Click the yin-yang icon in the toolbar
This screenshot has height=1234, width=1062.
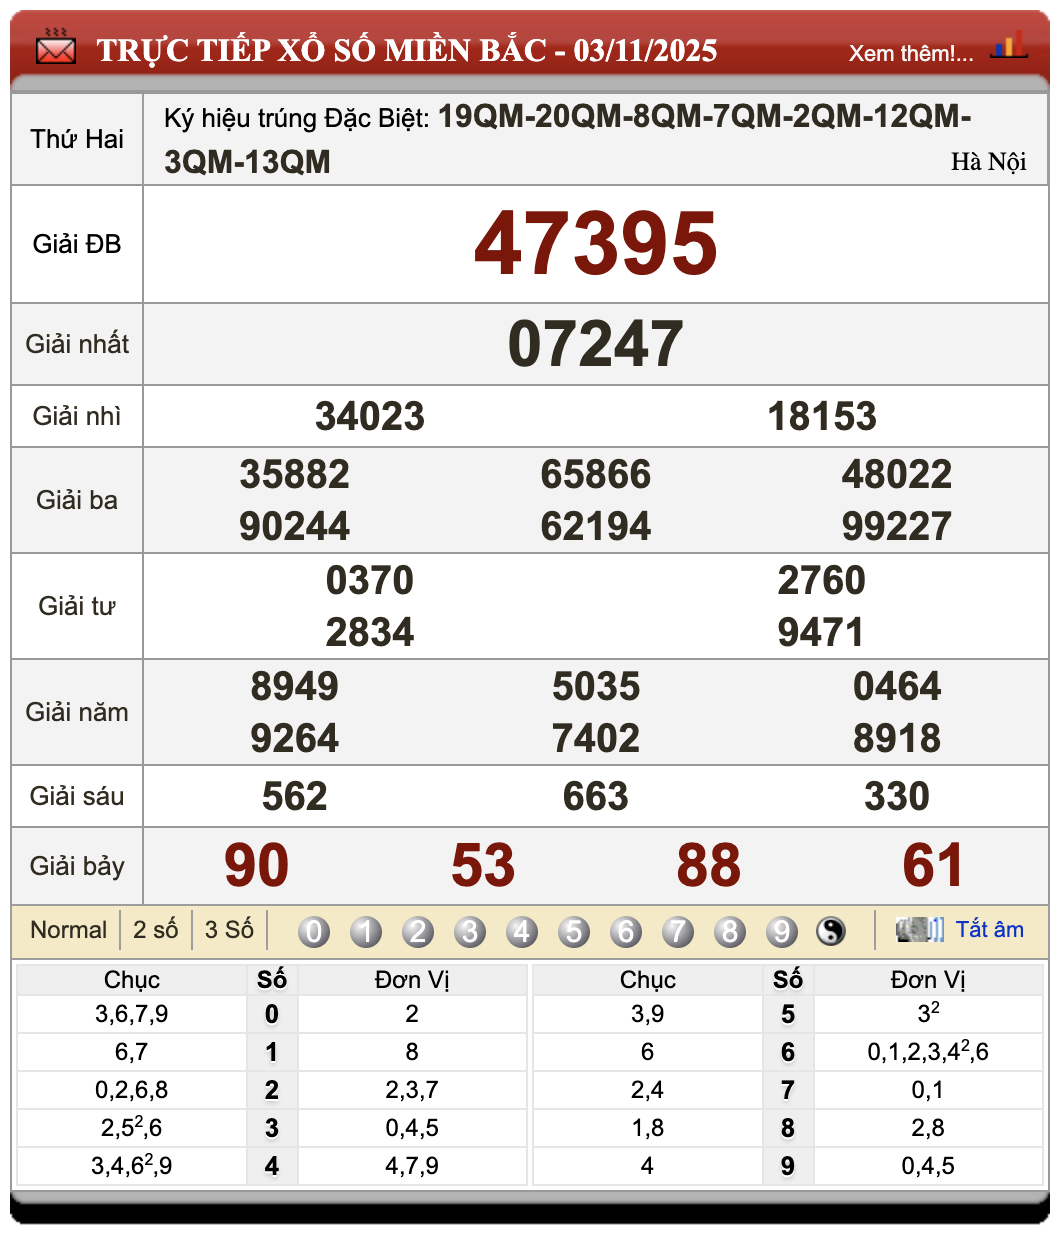[x=829, y=930]
